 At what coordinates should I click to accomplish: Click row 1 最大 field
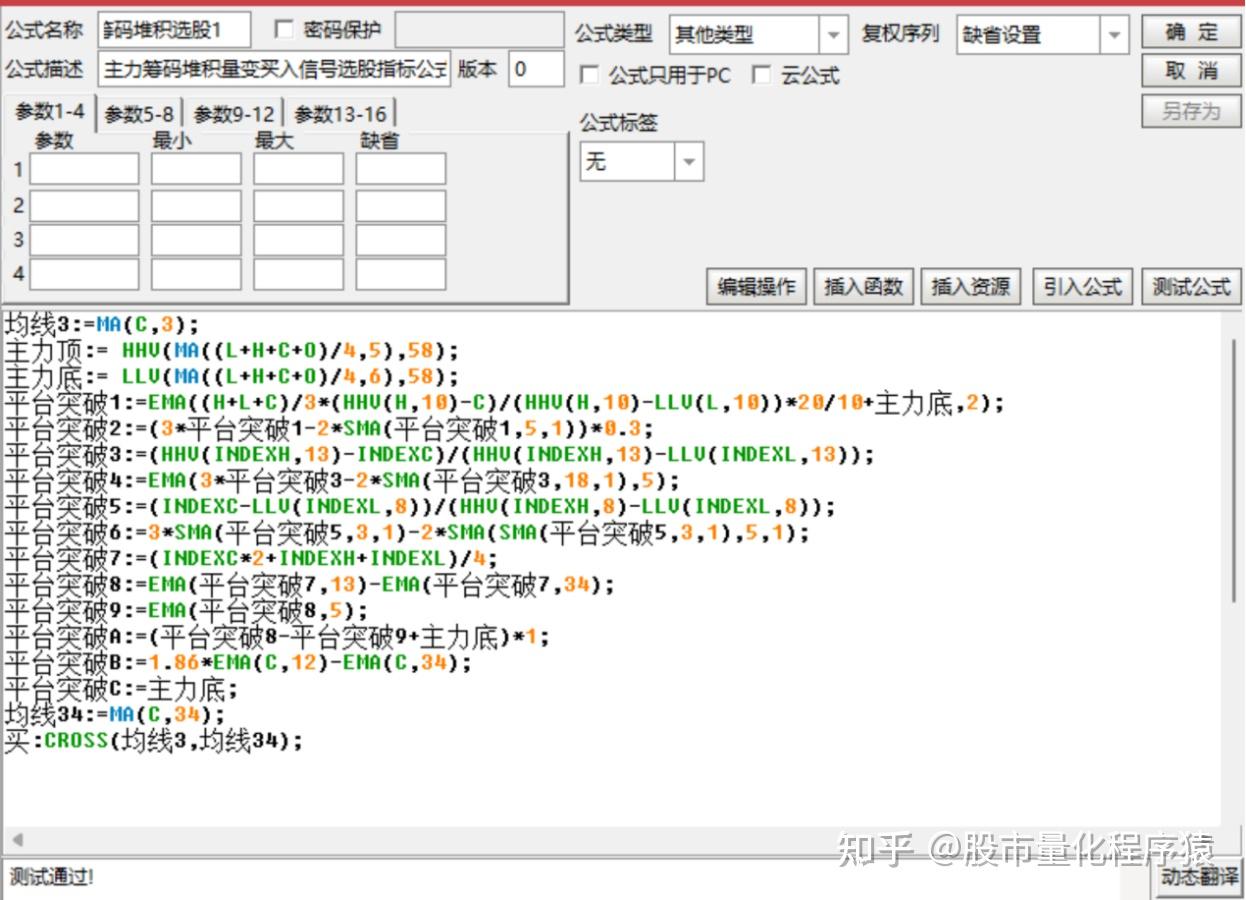click(x=298, y=169)
